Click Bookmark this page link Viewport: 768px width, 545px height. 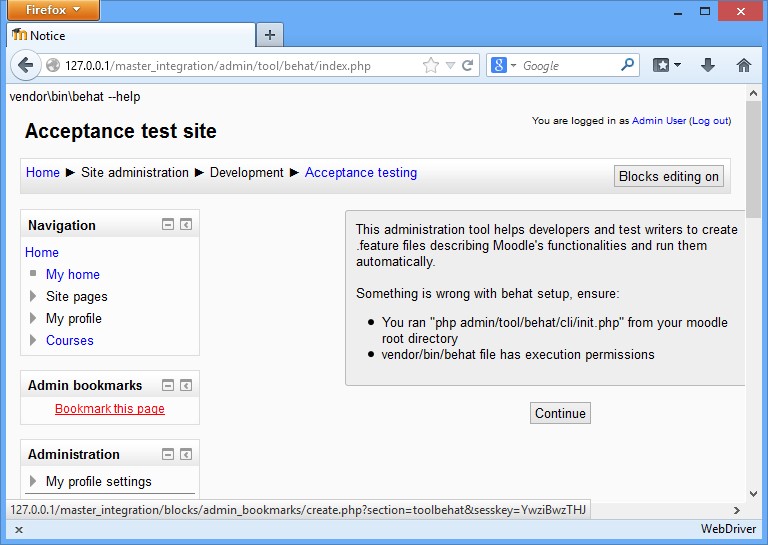(x=110, y=409)
